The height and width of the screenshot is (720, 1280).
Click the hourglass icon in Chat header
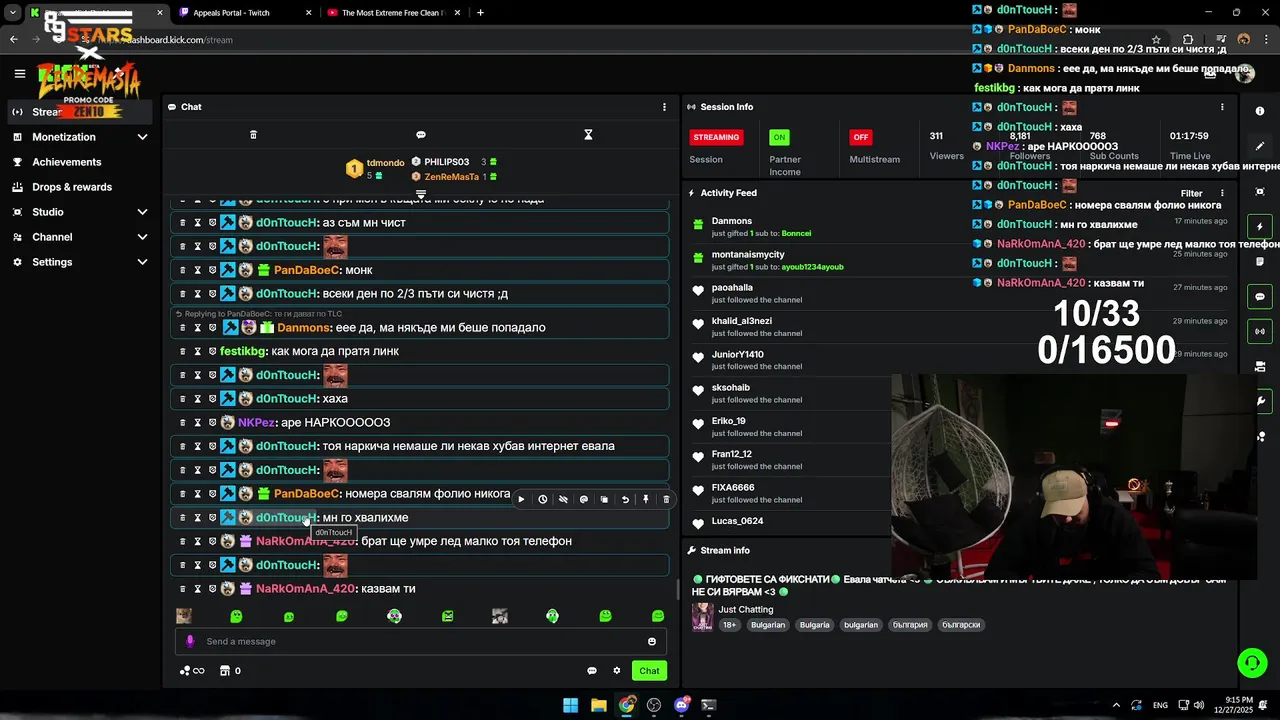(x=588, y=134)
